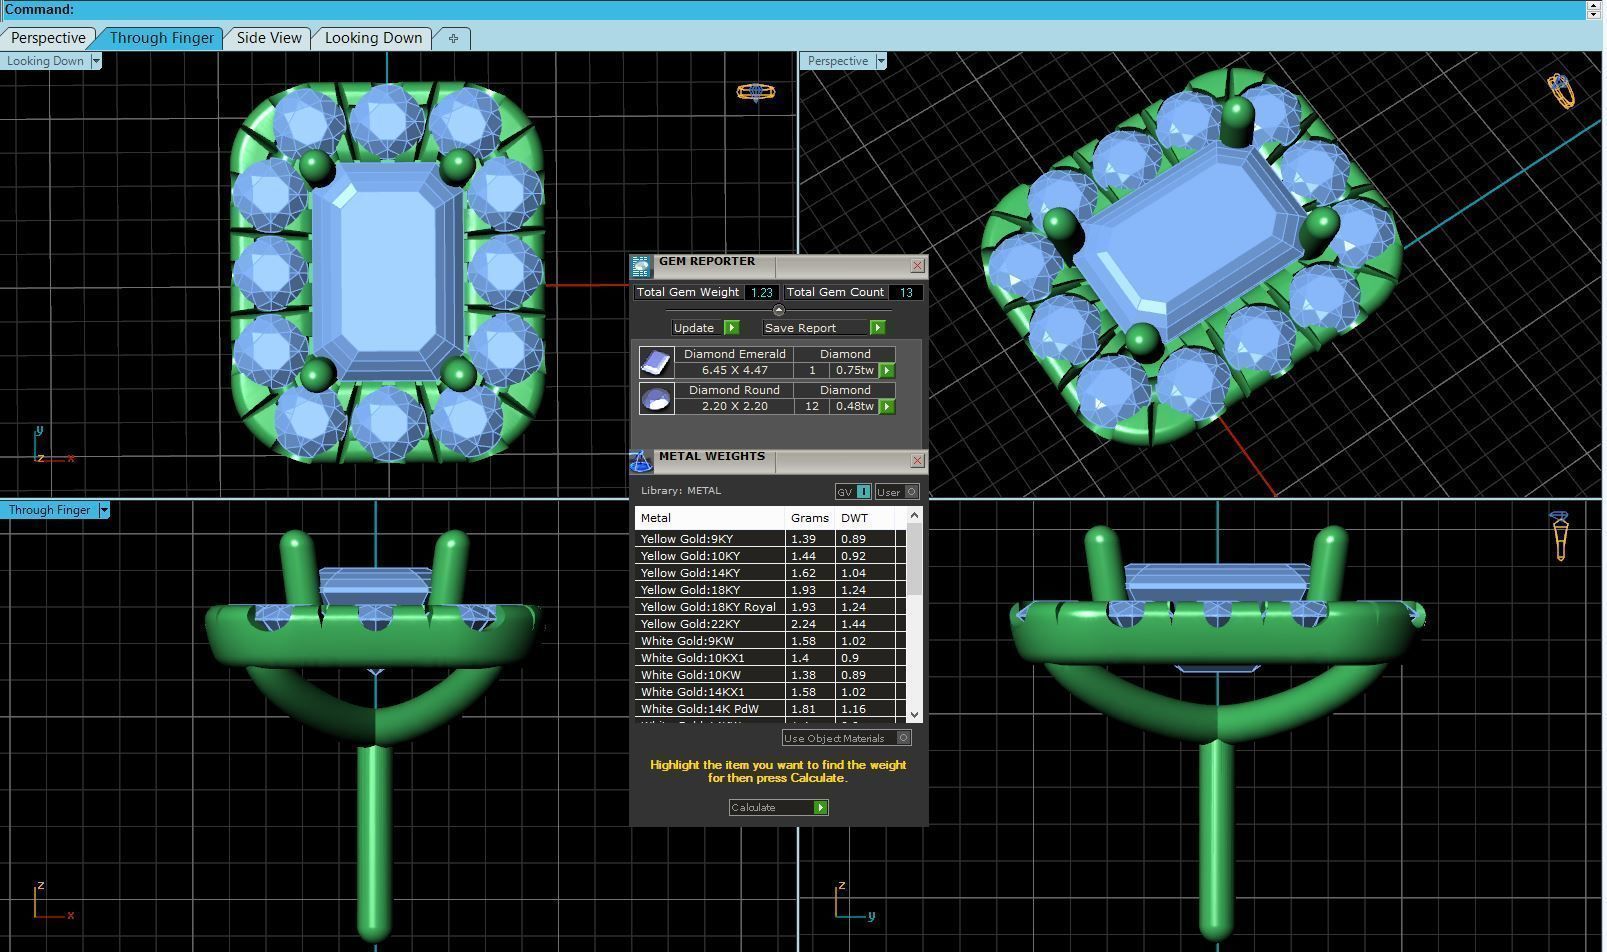Click the 0.75tw weight cell
This screenshot has height=952, width=1607.
click(854, 371)
